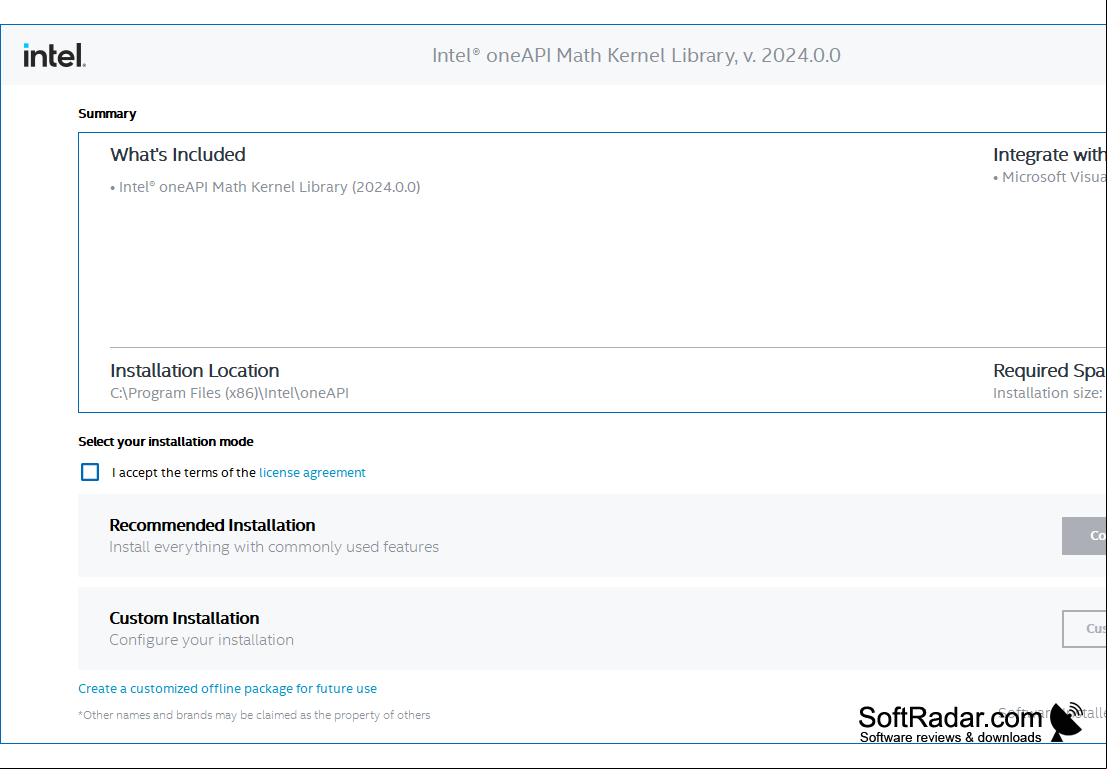Click the Intel oneAPI Math Kernel Library (2024.0.0) item

[x=265, y=187]
